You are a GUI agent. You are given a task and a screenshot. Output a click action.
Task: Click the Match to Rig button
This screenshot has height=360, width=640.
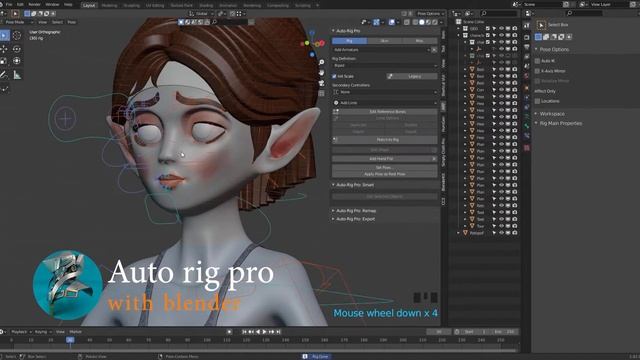click(384, 140)
